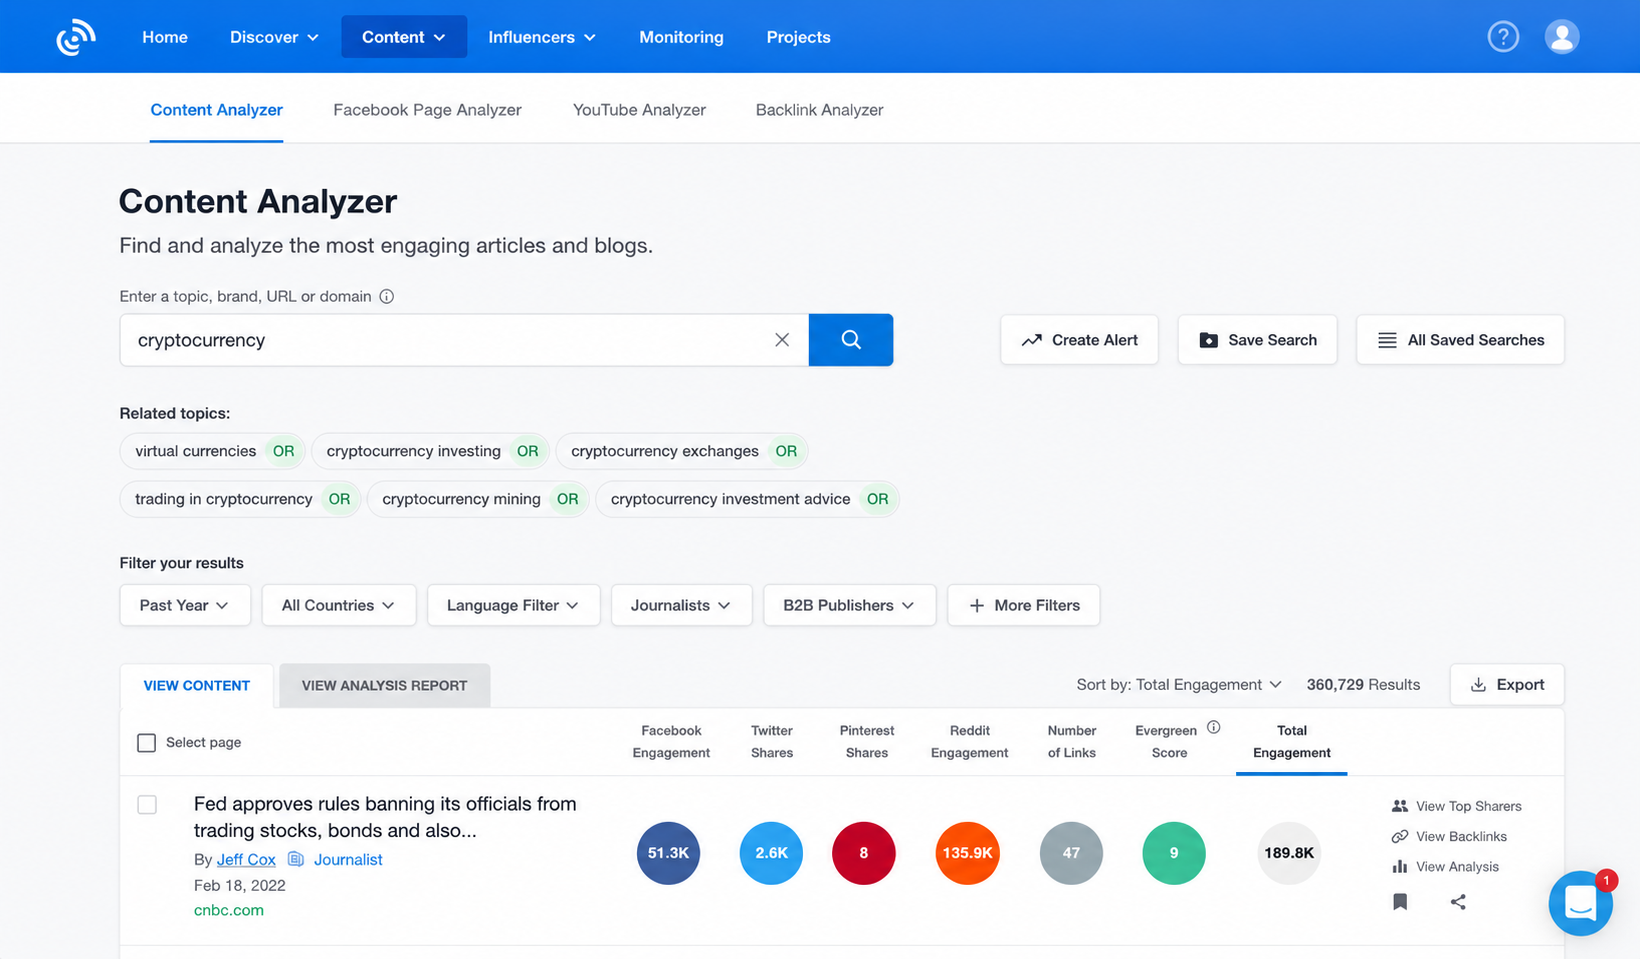Click View Top Sharers

click(1456, 806)
